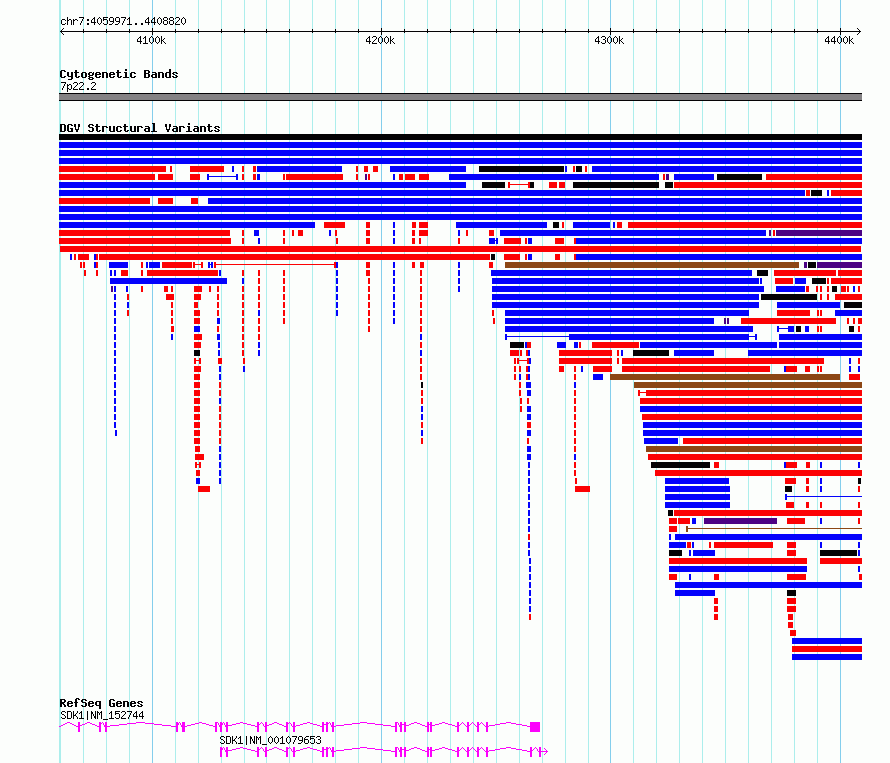
Task: Click the 4100k ruler tick label
Action: [152, 40]
